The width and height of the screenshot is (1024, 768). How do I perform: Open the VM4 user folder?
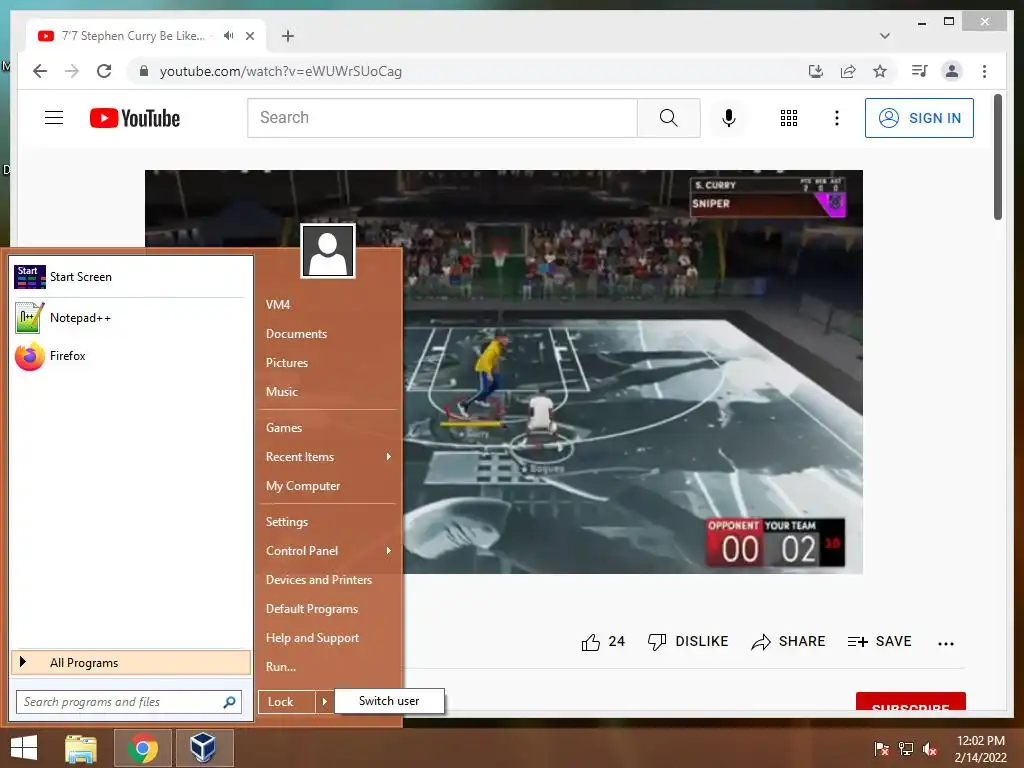pyautogui.click(x=278, y=304)
